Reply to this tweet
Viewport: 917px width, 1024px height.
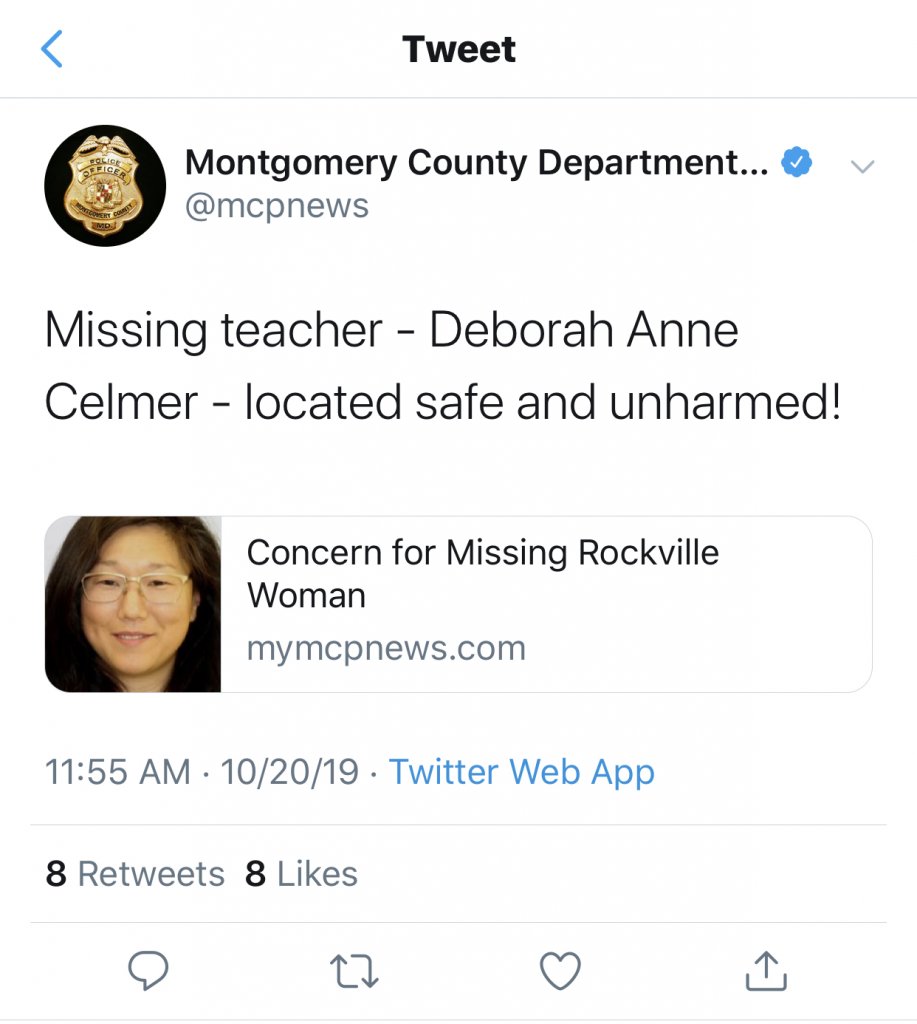click(x=148, y=969)
